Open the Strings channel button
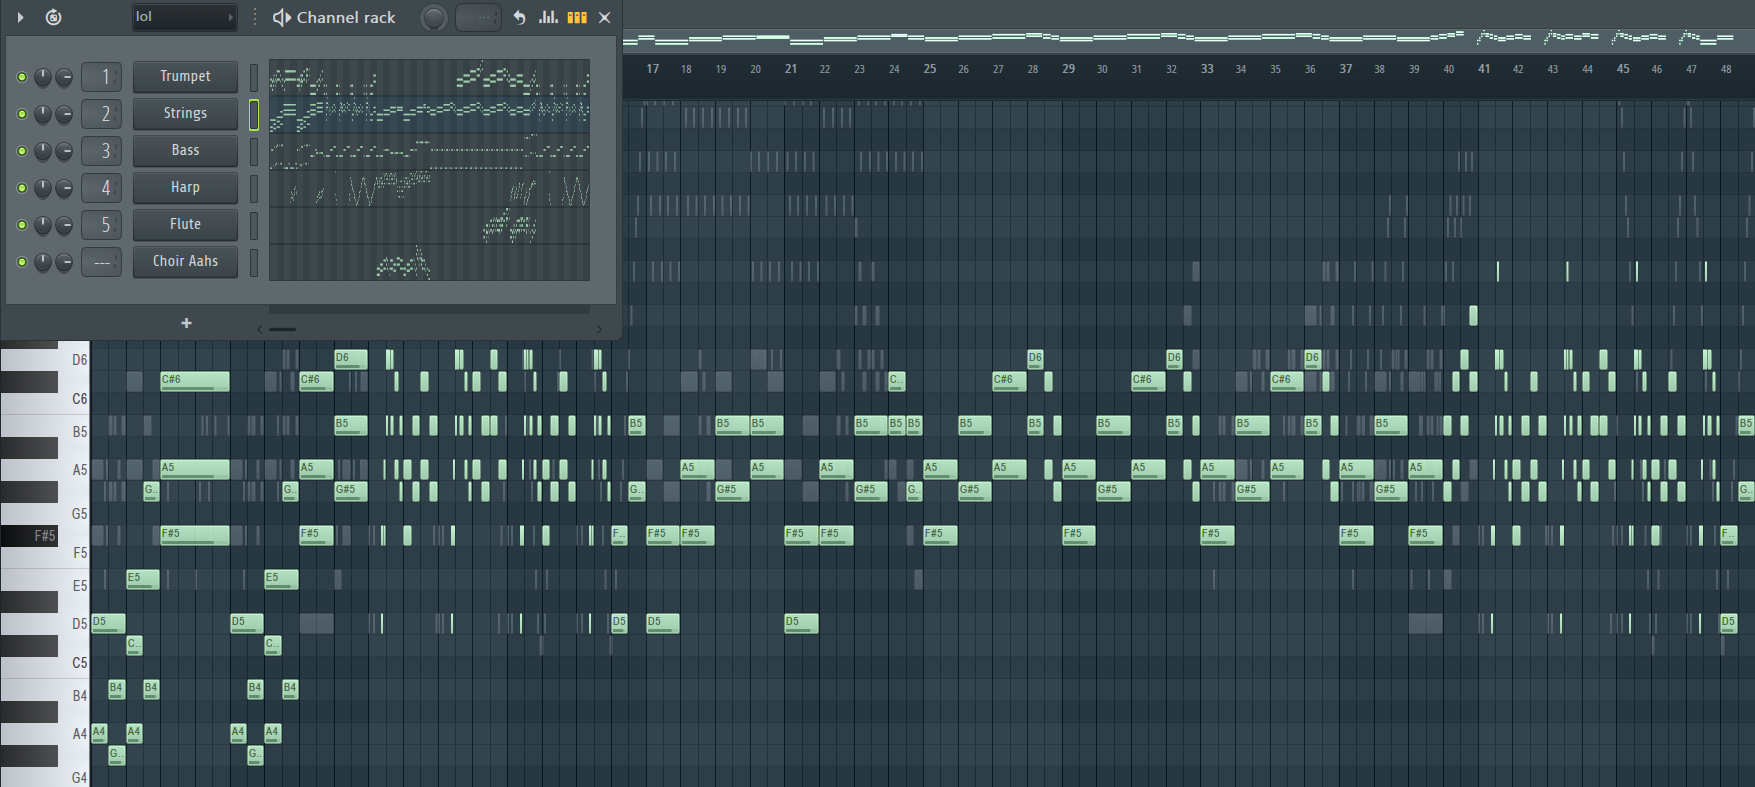 click(185, 114)
